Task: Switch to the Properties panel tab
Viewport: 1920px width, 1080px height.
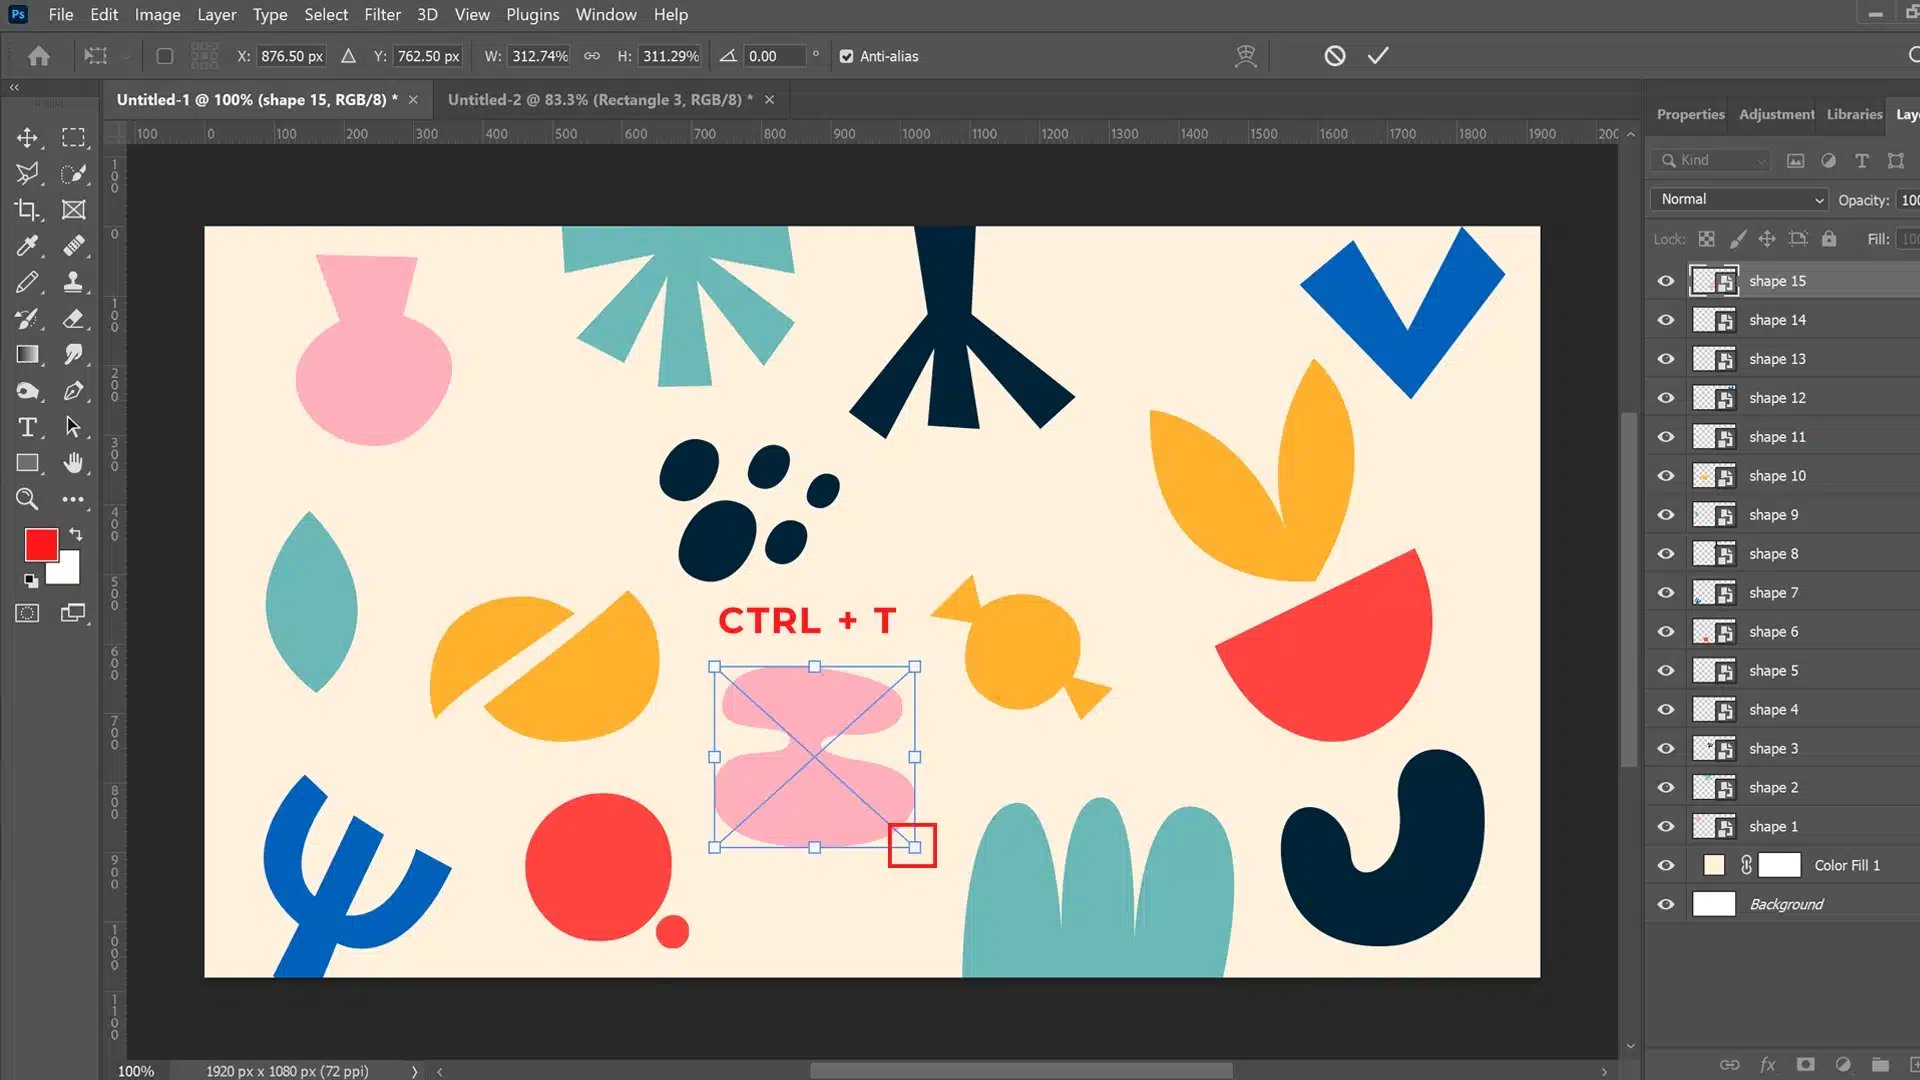Action: [1690, 114]
